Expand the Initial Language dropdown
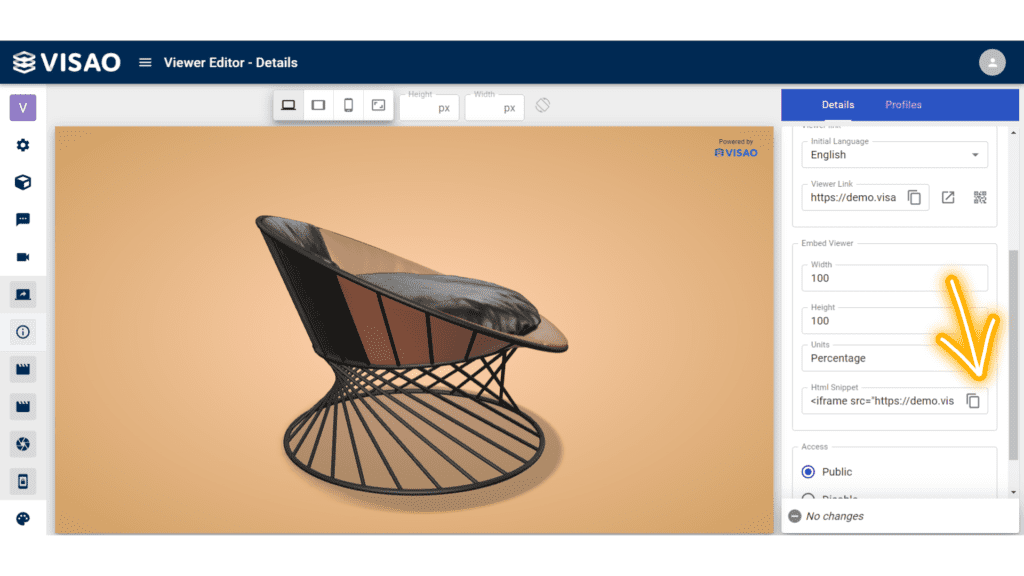 tap(894, 155)
